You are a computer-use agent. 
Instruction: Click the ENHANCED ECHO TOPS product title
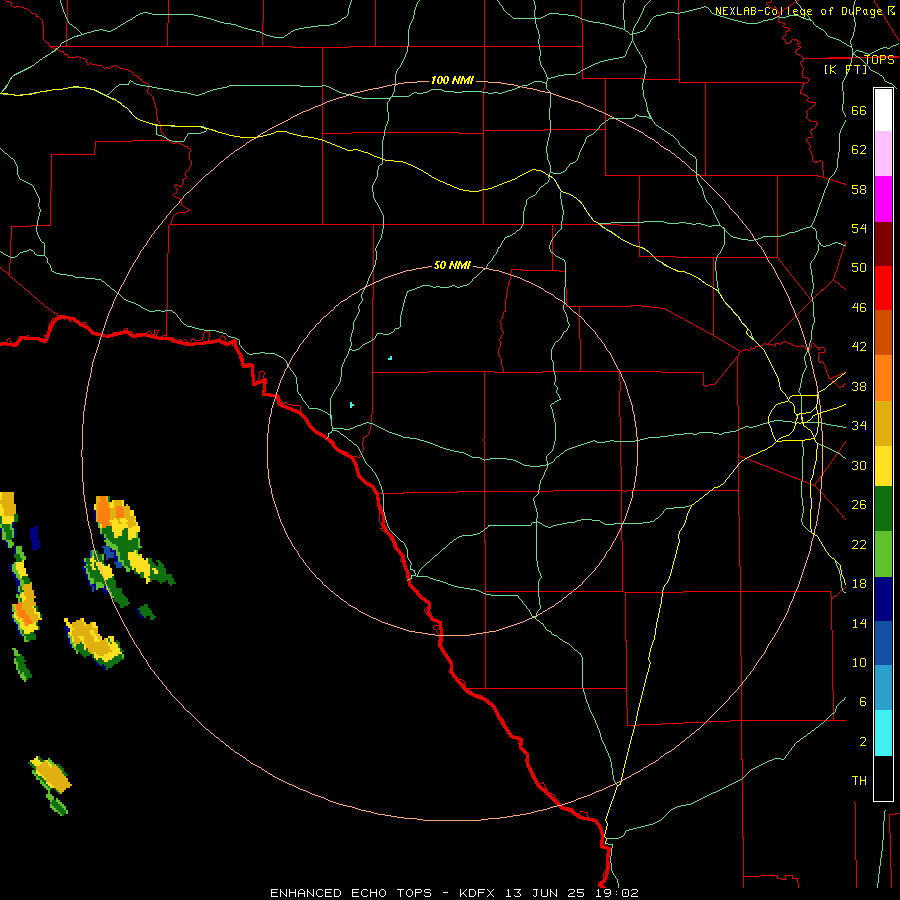coord(351,893)
